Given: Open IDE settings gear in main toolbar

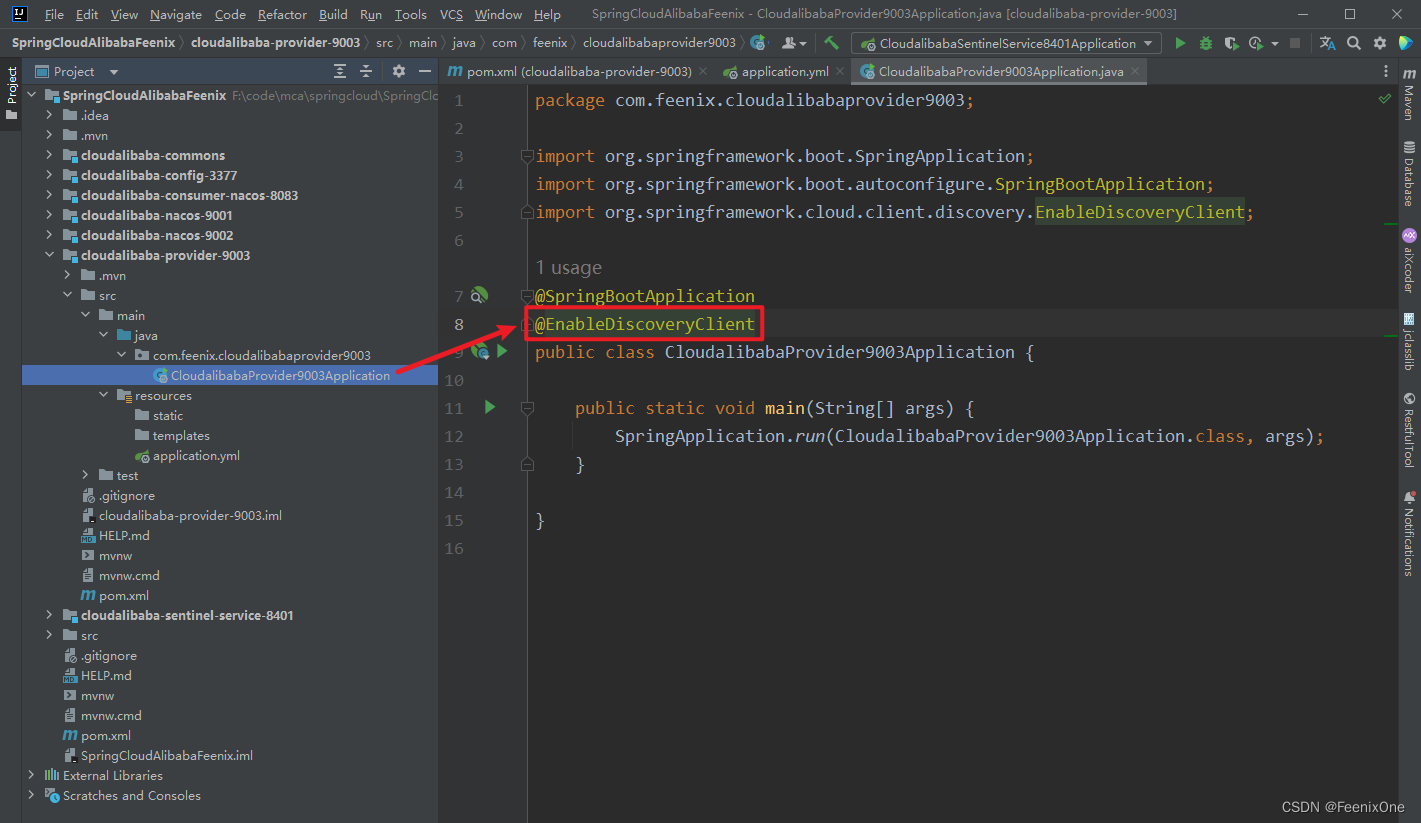Looking at the screenshot, I should (x=1380, y=43).
